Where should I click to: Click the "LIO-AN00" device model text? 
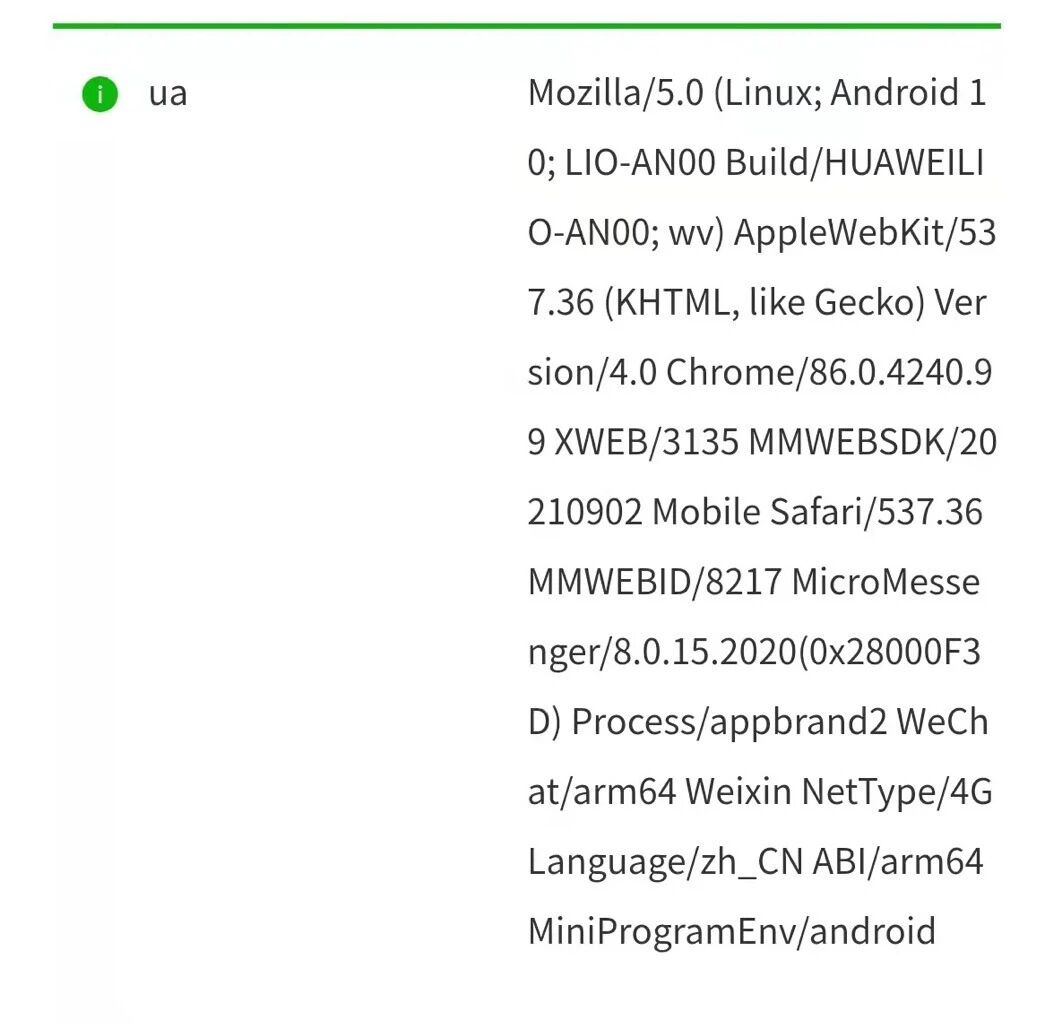[x=640, y=164]
